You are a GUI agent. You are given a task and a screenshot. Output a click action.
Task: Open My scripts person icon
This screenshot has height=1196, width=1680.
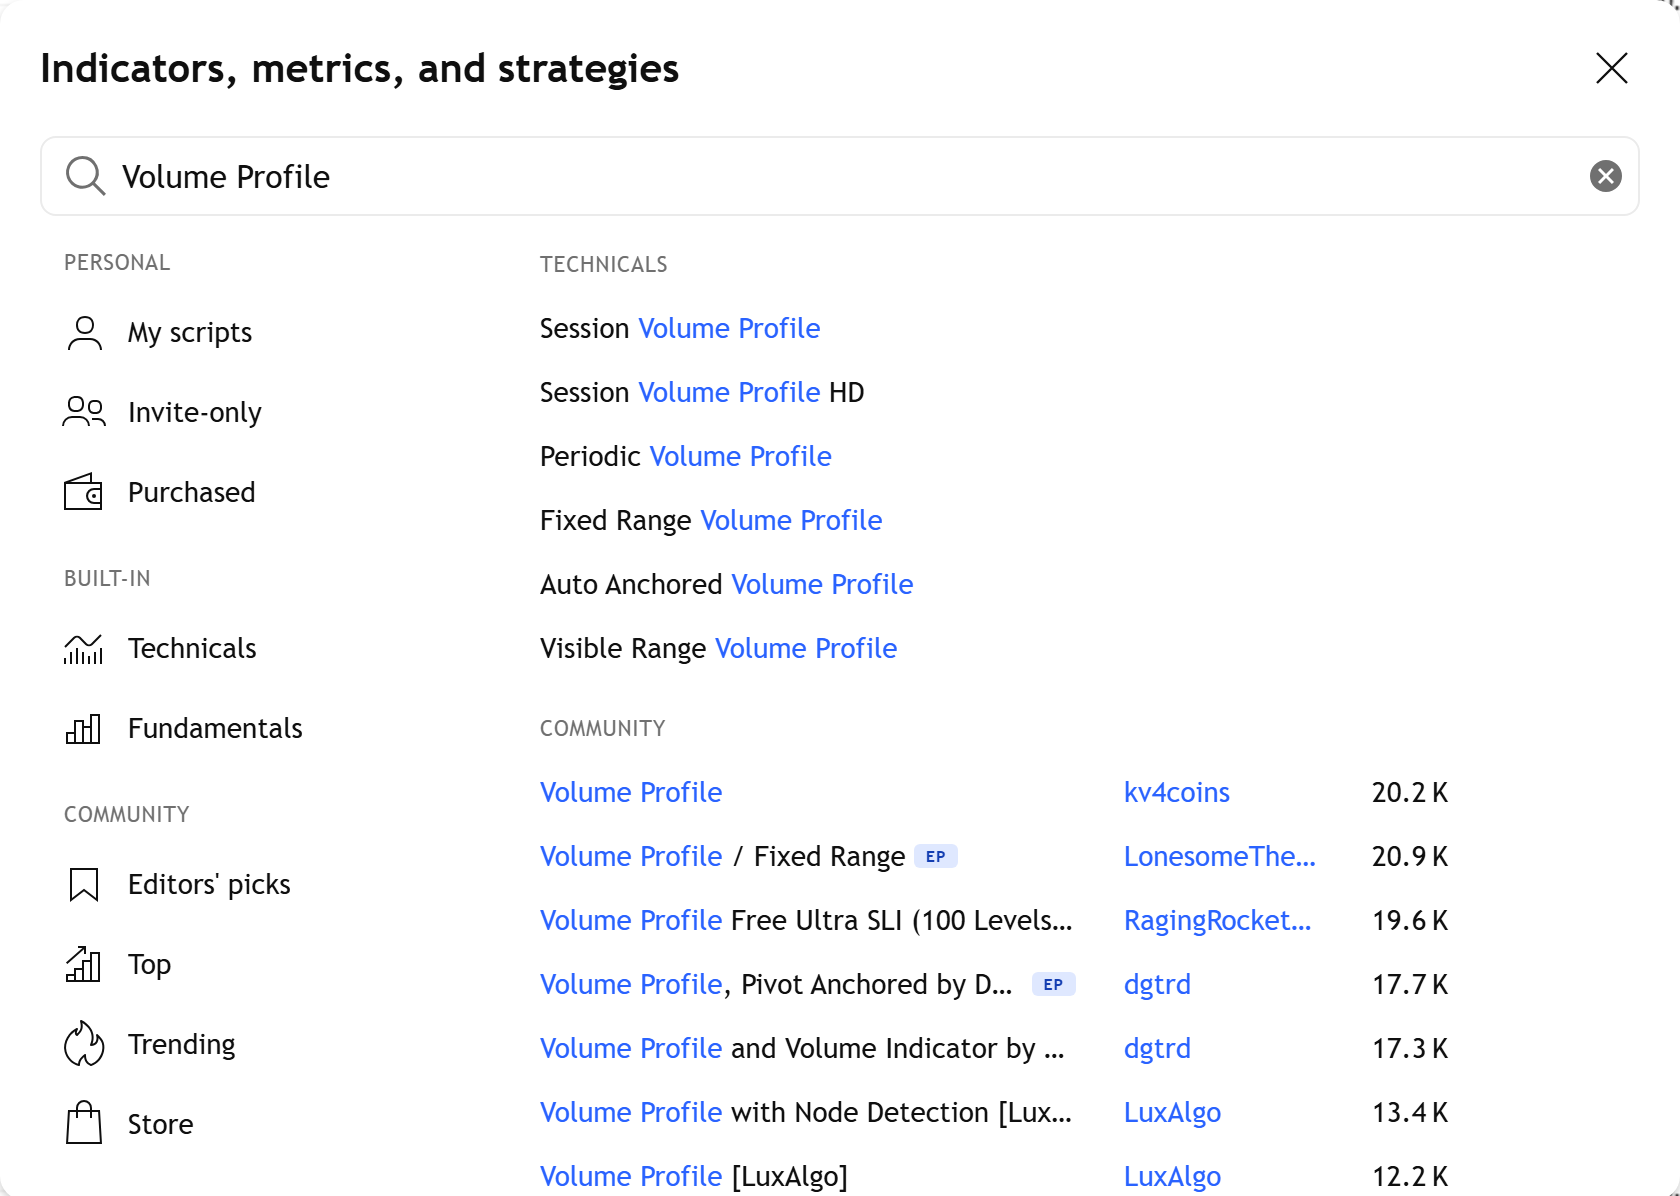pyautogui.click(x=85, y=333)
